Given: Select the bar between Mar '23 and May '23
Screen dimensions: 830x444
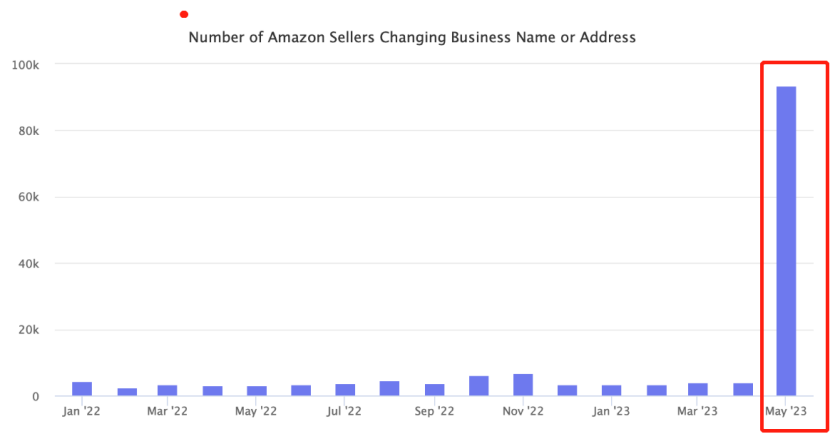Looking at the screenshot, I should (743, 389).
